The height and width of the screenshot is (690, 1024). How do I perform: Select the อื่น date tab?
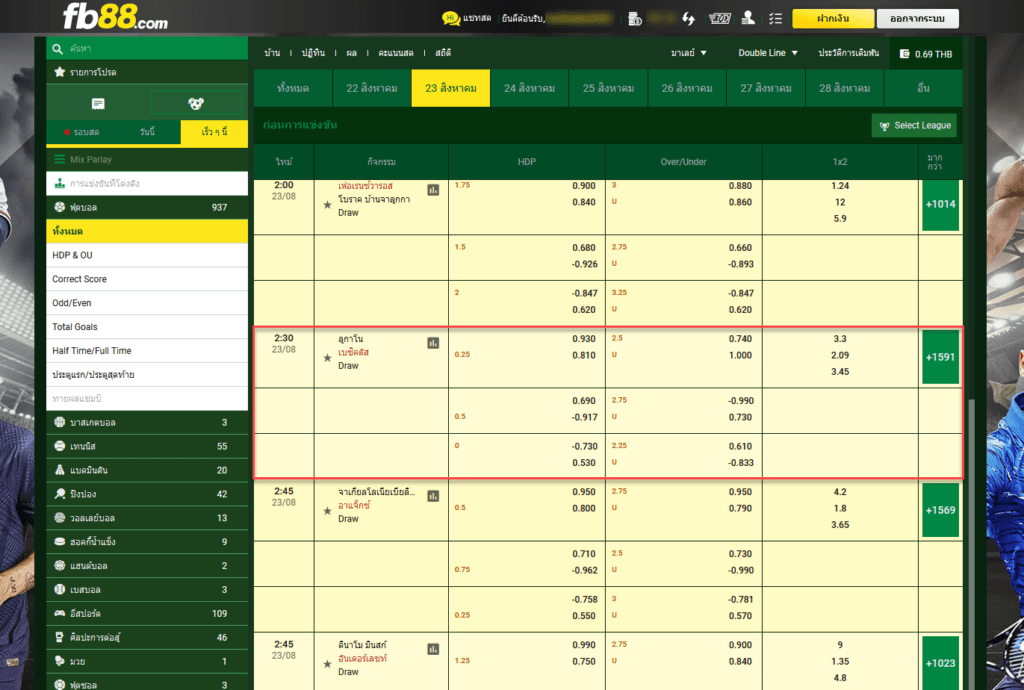(923, 88)
